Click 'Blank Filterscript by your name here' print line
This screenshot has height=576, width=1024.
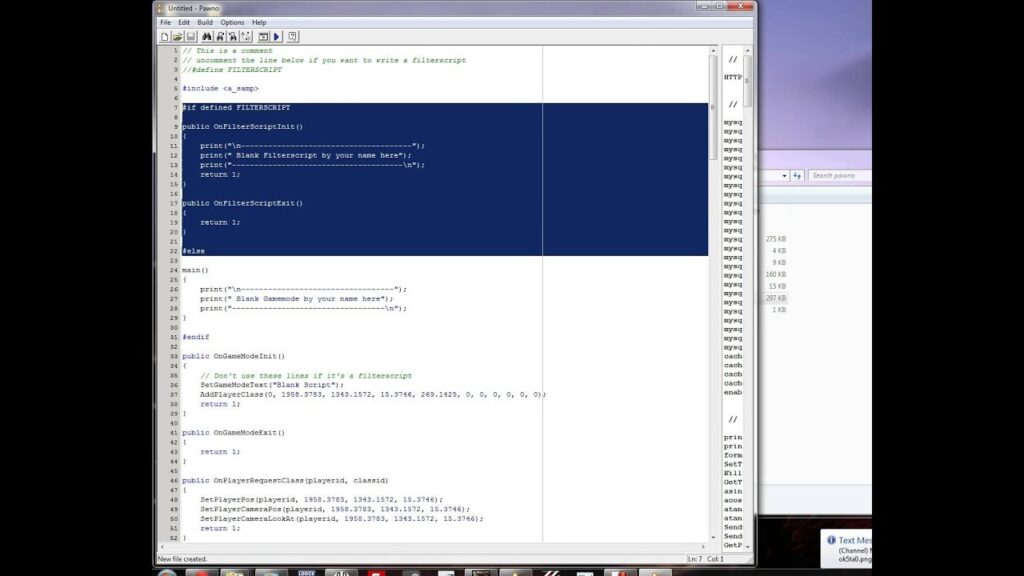click(306, 155)
